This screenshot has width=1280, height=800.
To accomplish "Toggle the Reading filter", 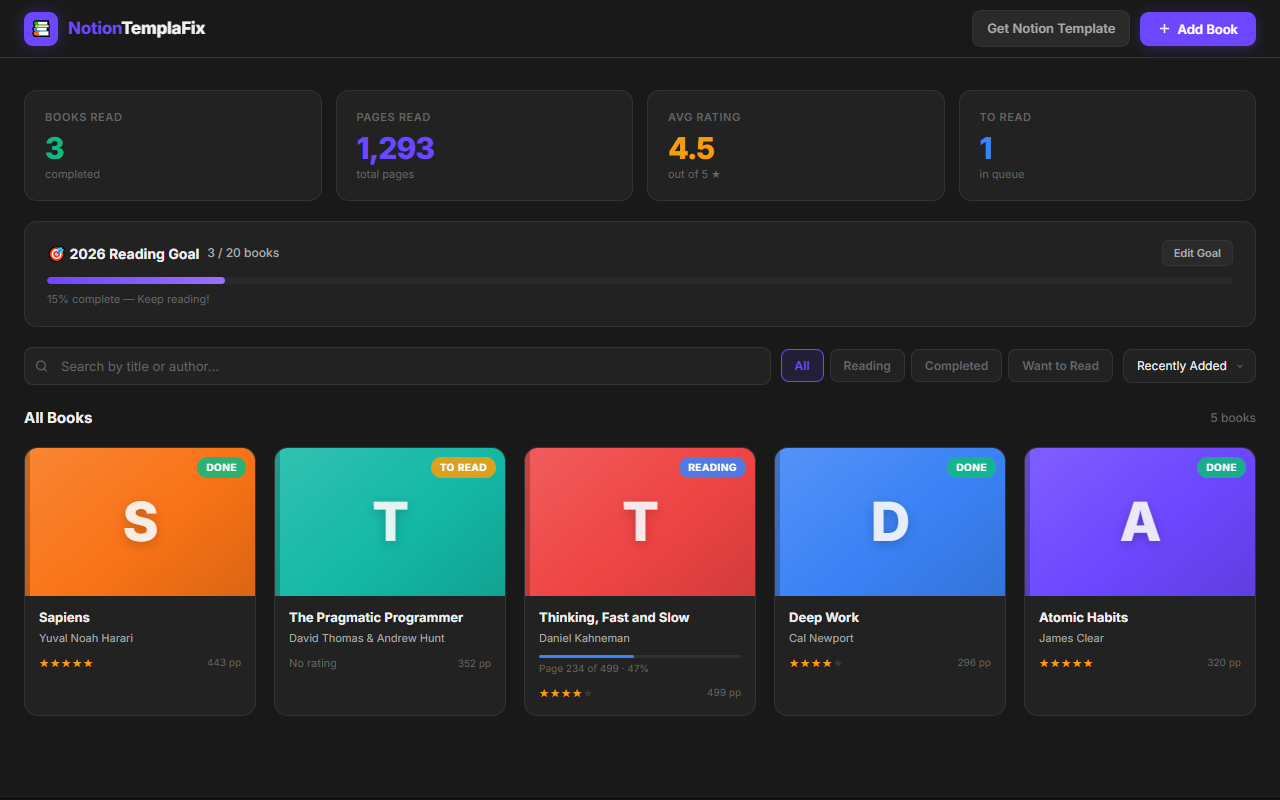I will (x=867, y=366).
